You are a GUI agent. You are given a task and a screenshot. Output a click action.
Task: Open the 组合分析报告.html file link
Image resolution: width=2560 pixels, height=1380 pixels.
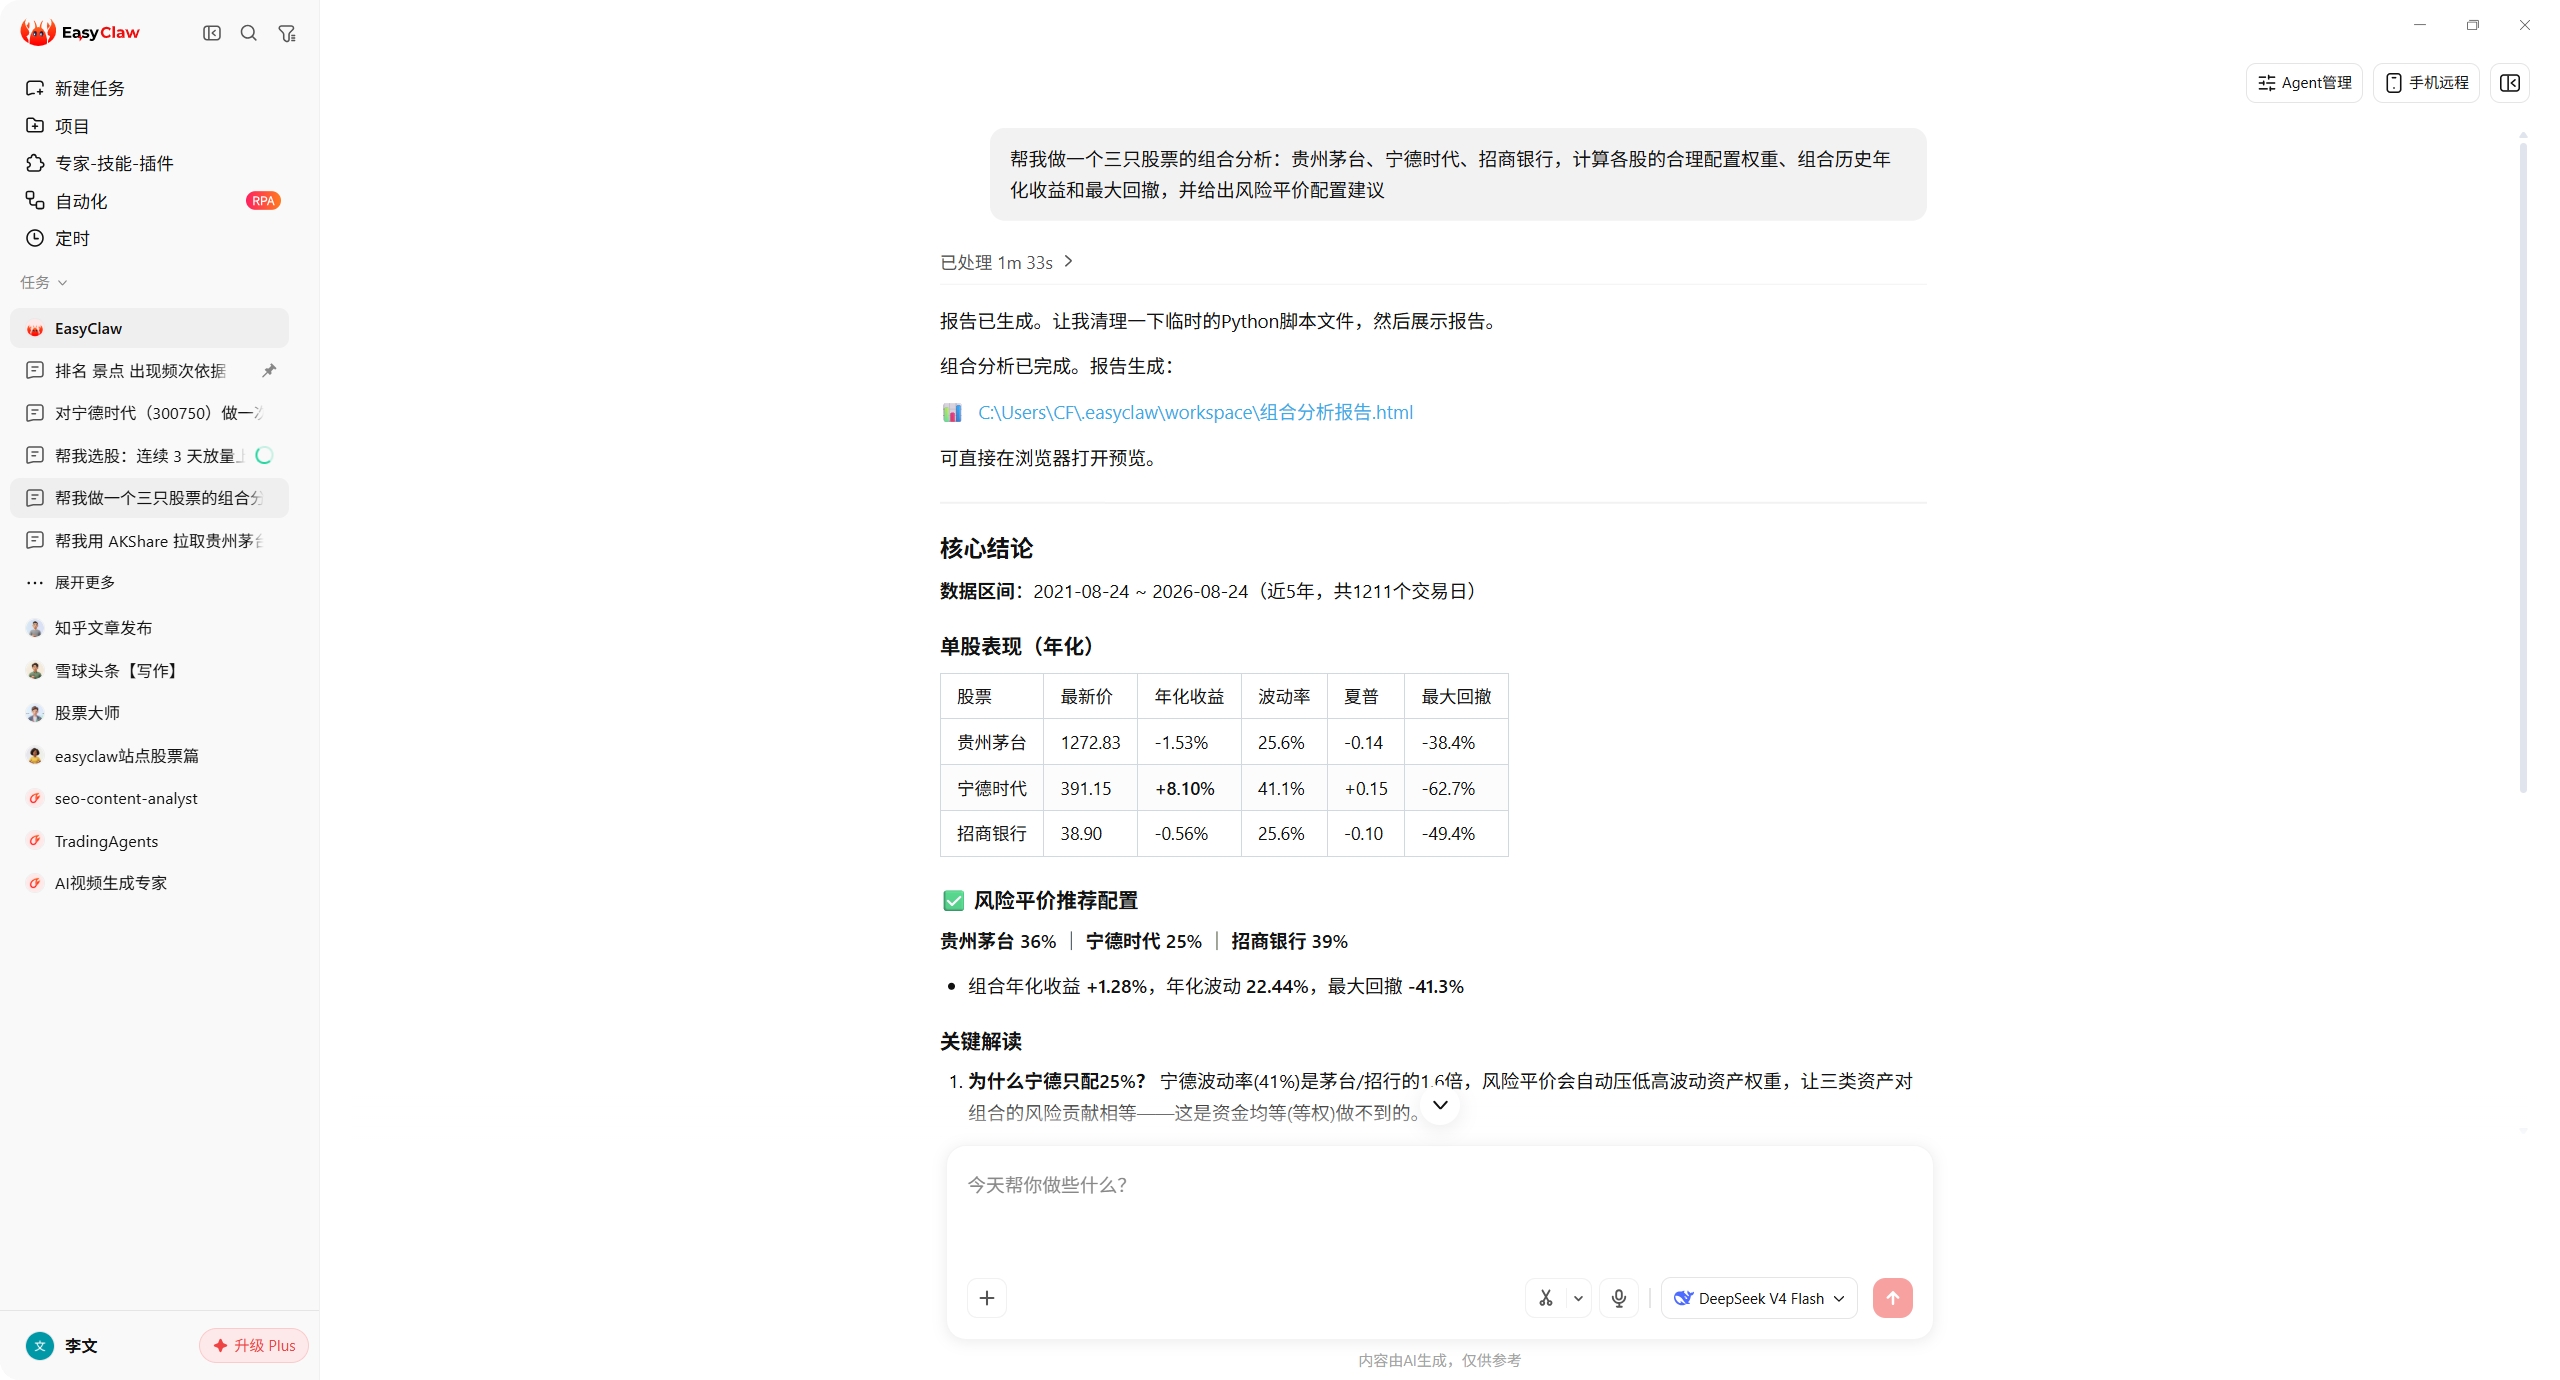[x=1195, y=412]
